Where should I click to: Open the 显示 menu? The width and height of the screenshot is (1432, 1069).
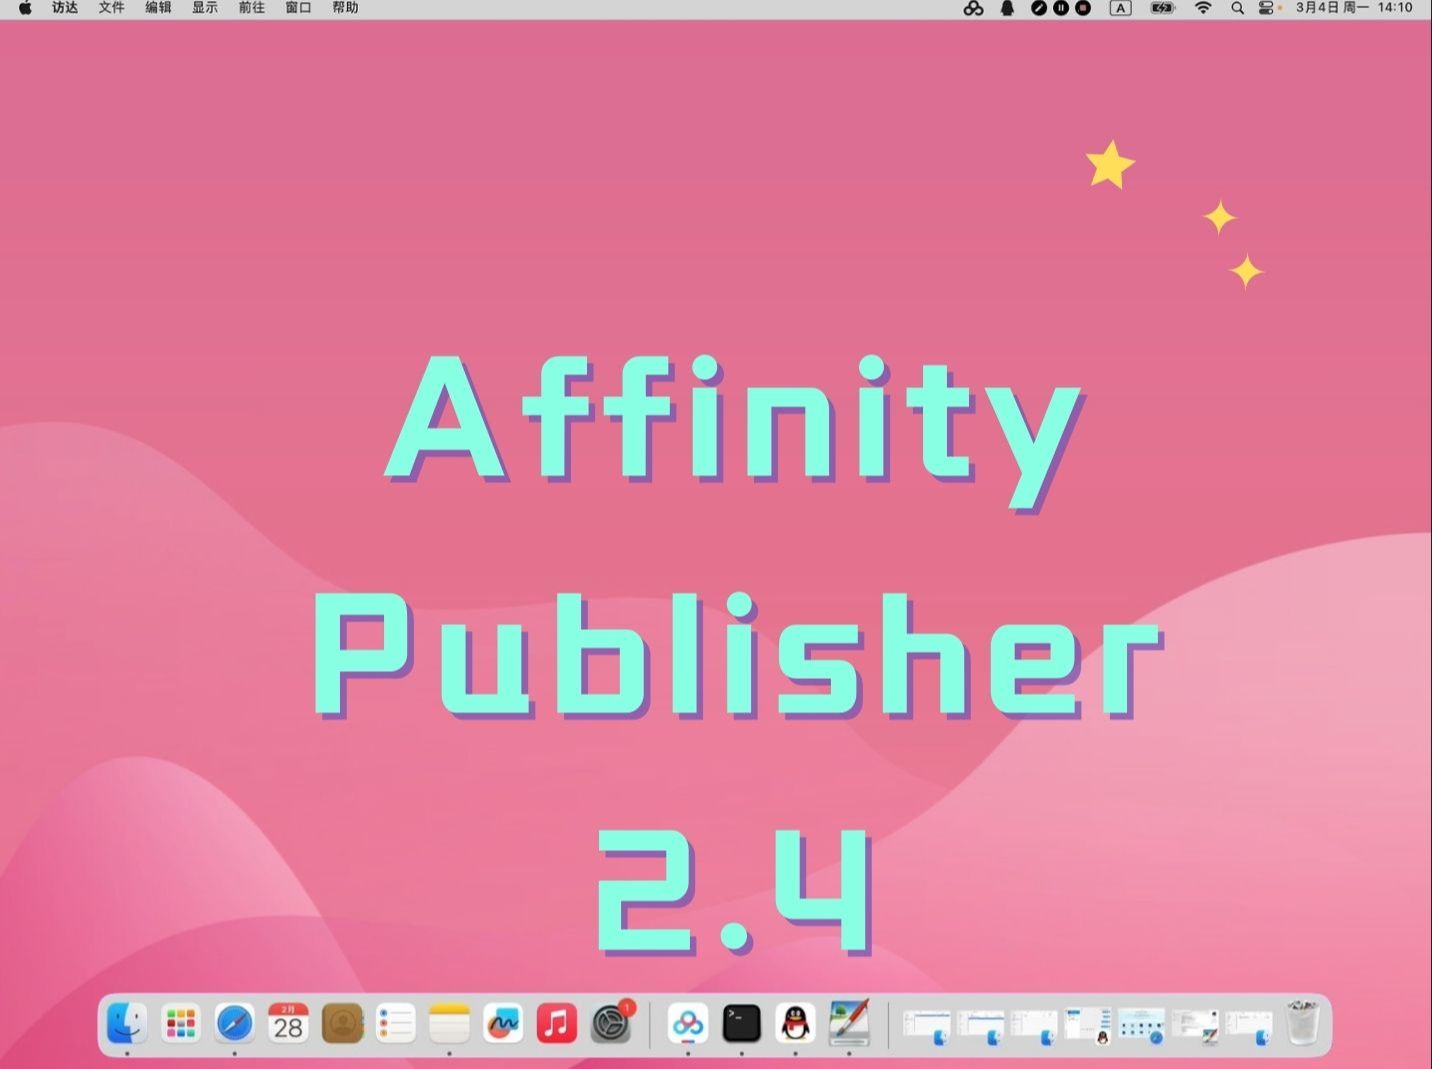coord(205,8)
